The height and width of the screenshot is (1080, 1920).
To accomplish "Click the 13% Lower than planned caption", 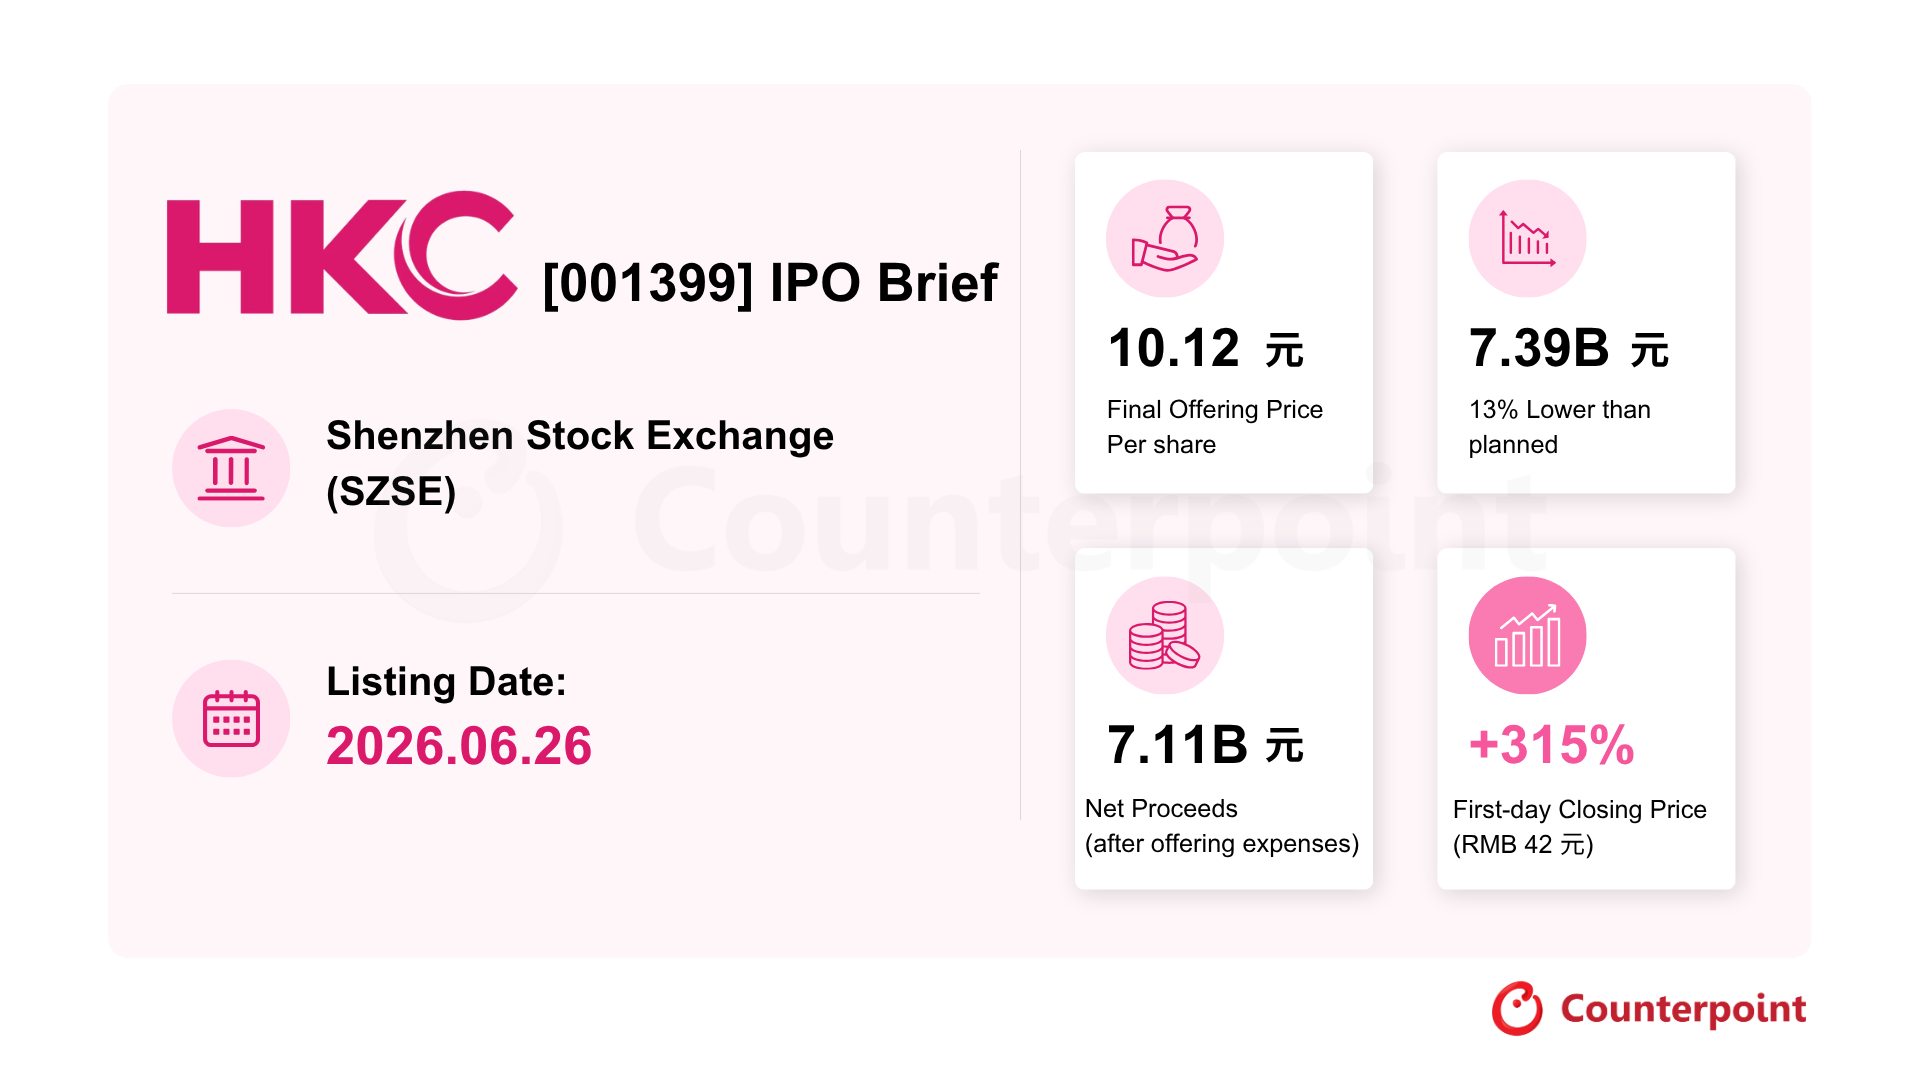I will point(1559,427).
